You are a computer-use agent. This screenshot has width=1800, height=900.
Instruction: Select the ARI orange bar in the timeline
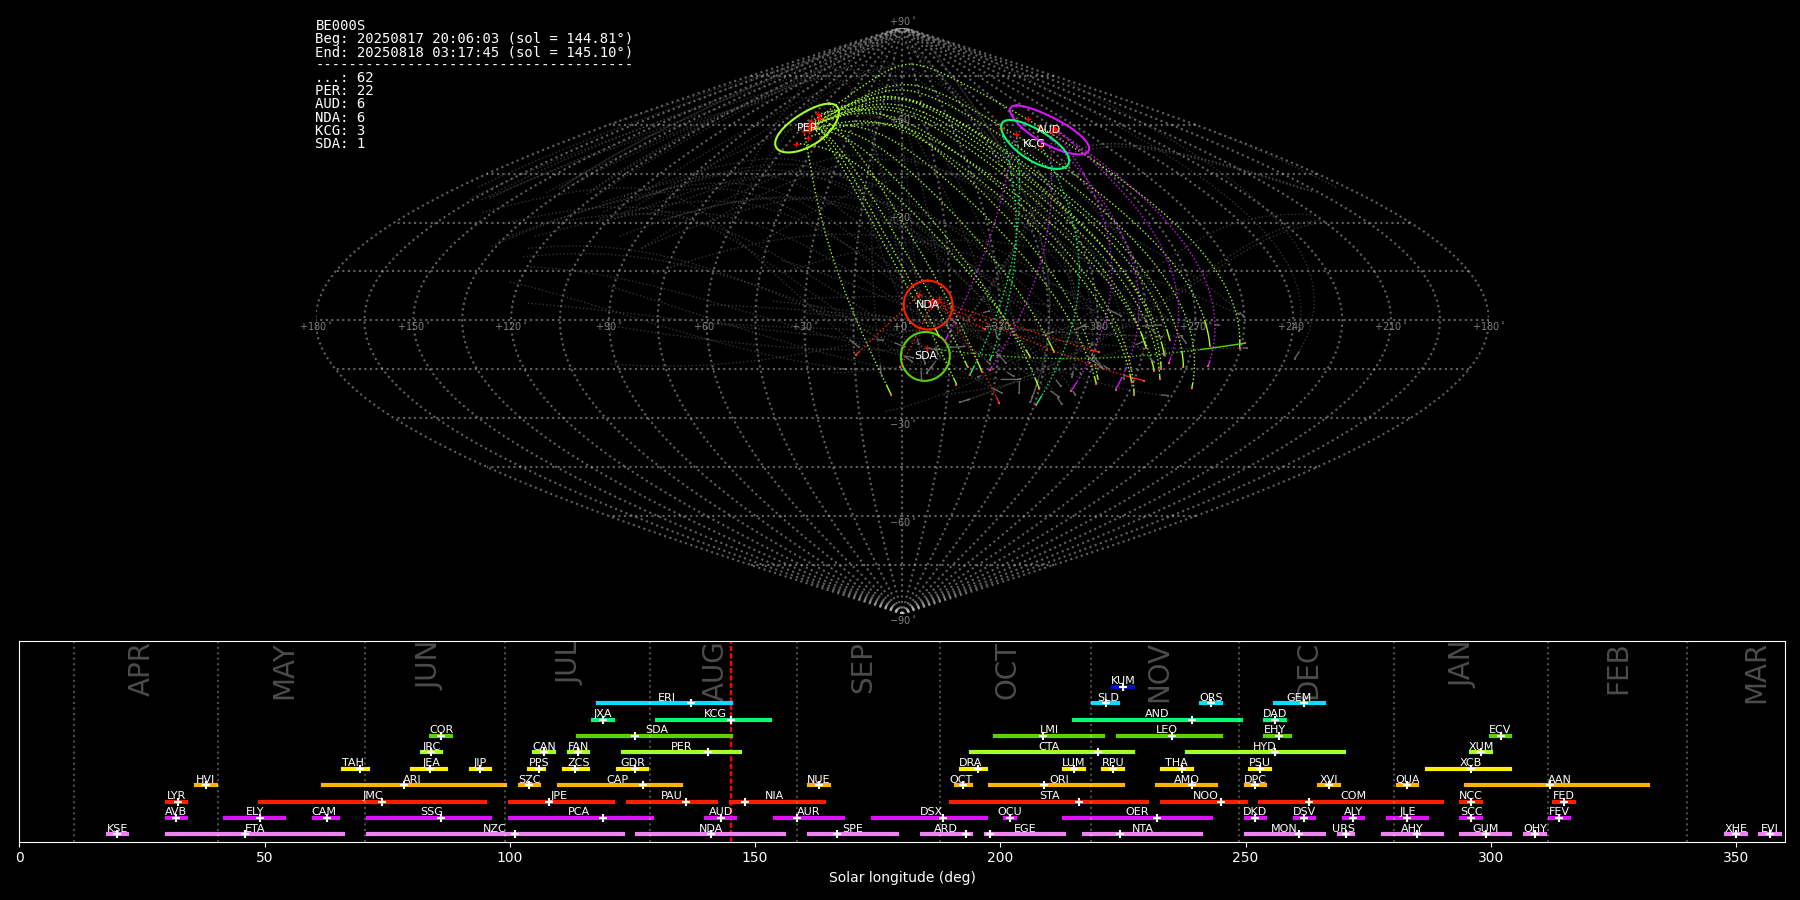pyautogui.click(x=414, y=785)
